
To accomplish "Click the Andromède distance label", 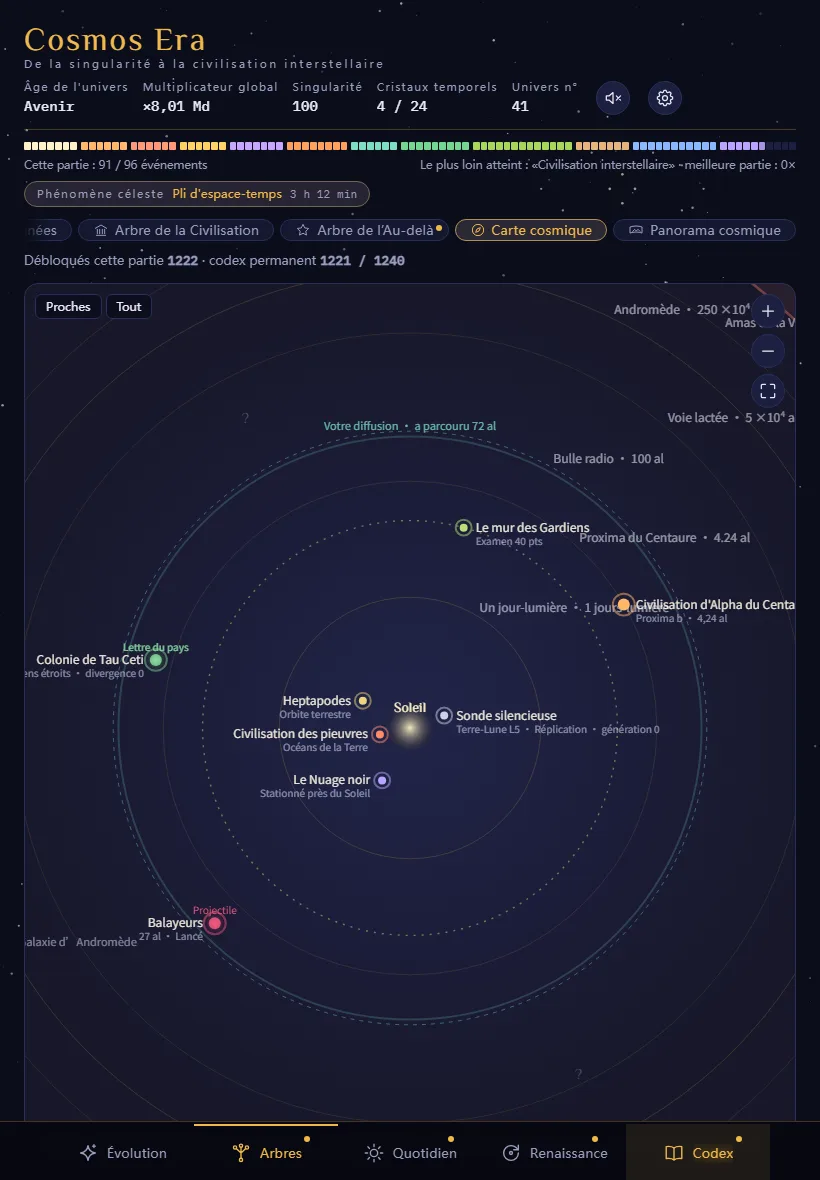I will click(x=682, y=310).
